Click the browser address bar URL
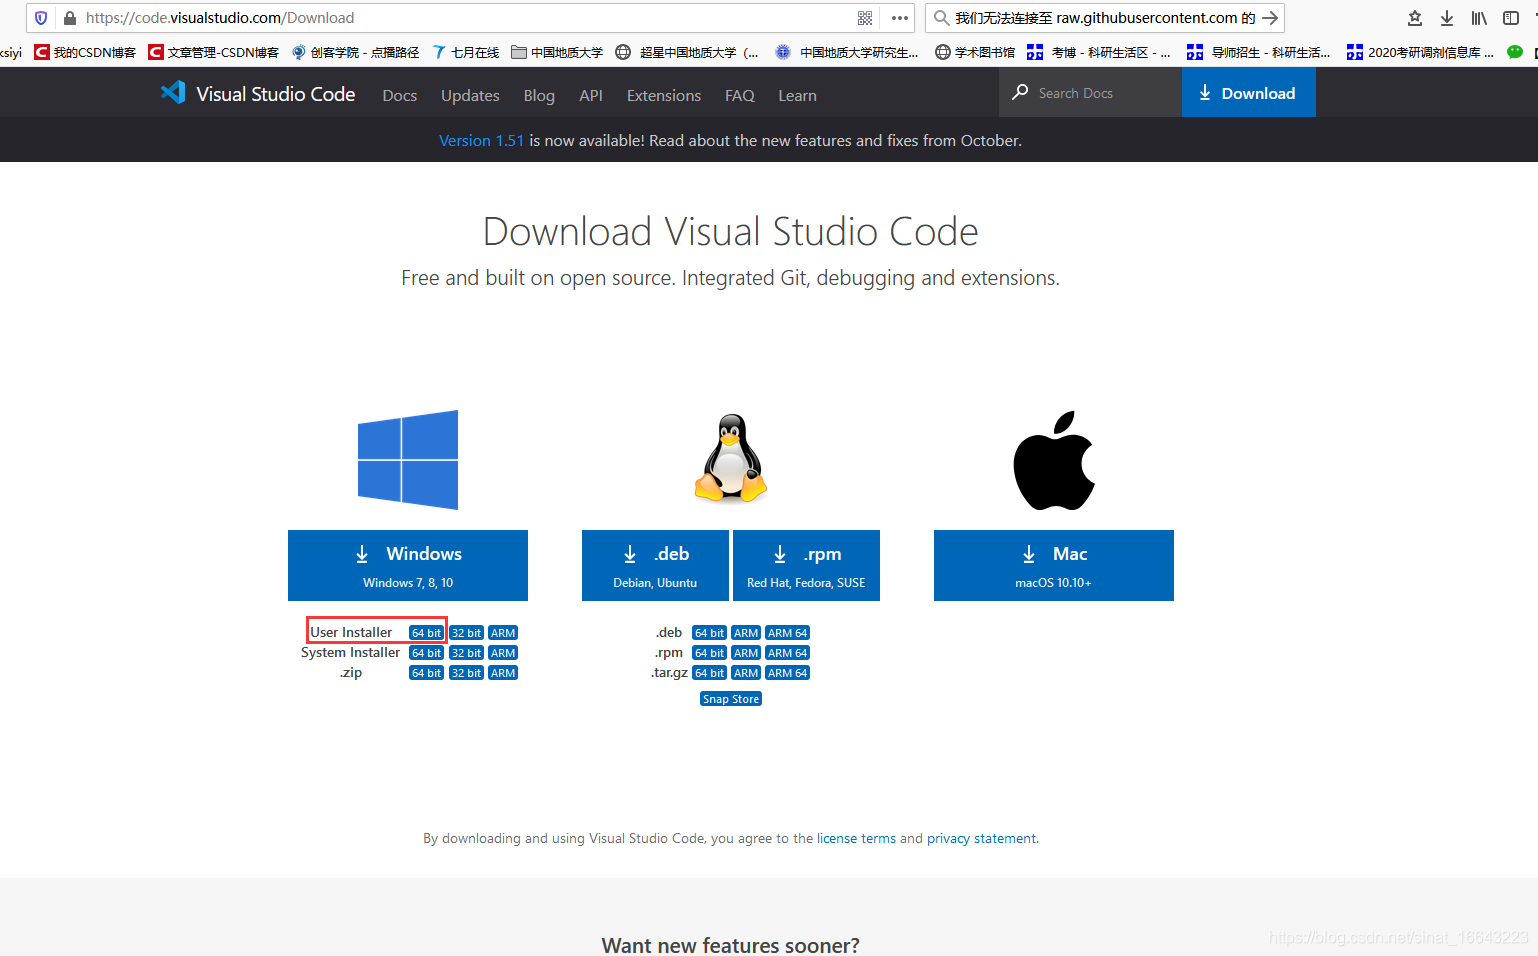Viewport: 1538px width, 956px height. tap(220, 18)
